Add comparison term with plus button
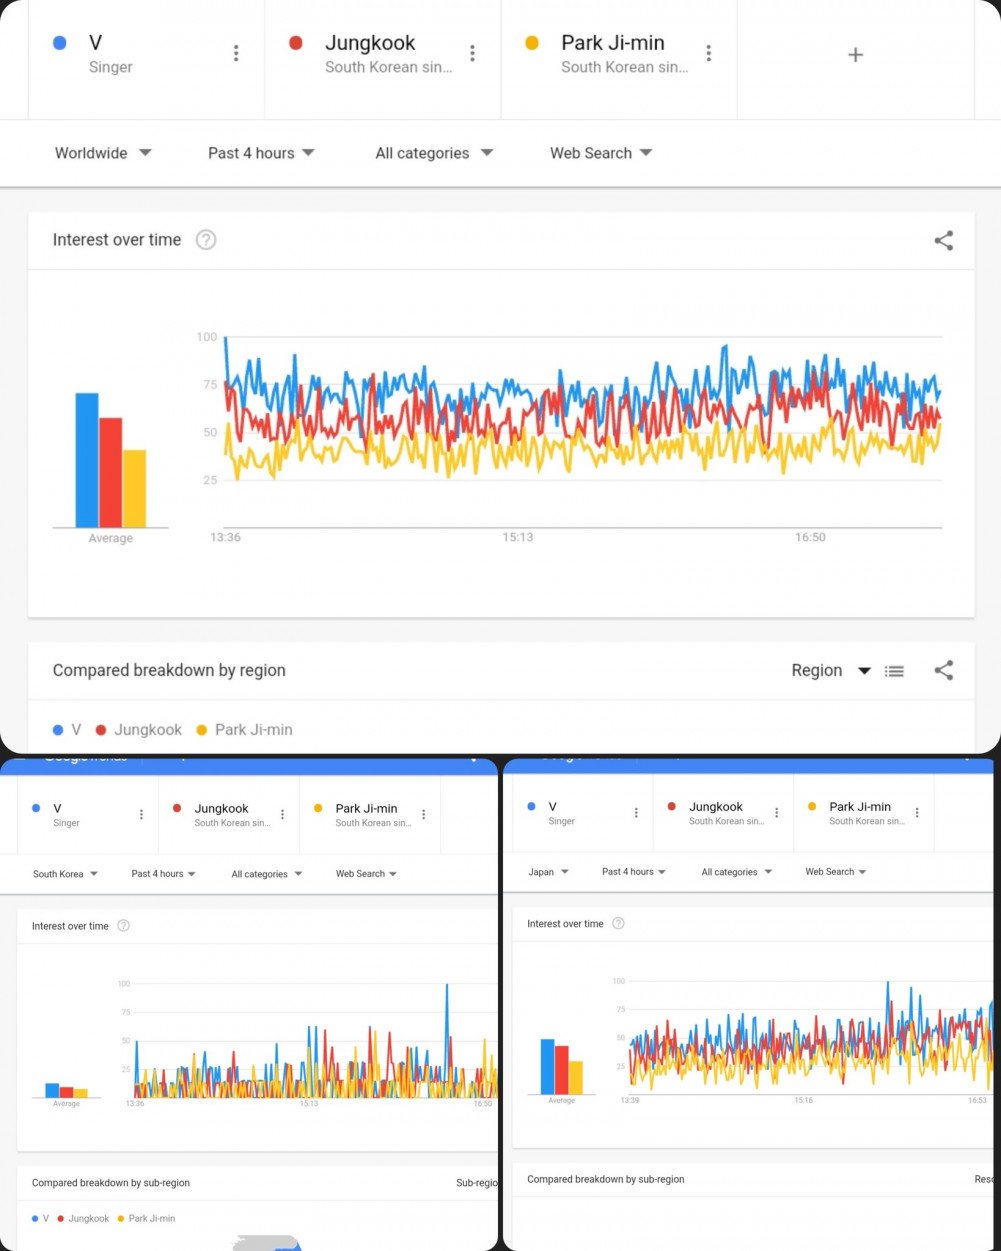 coord(855,55)
